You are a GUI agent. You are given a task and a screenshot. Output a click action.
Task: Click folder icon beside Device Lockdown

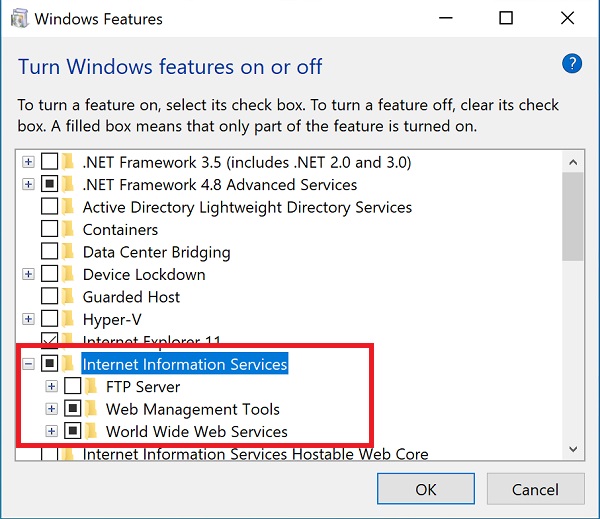point(68,274)
